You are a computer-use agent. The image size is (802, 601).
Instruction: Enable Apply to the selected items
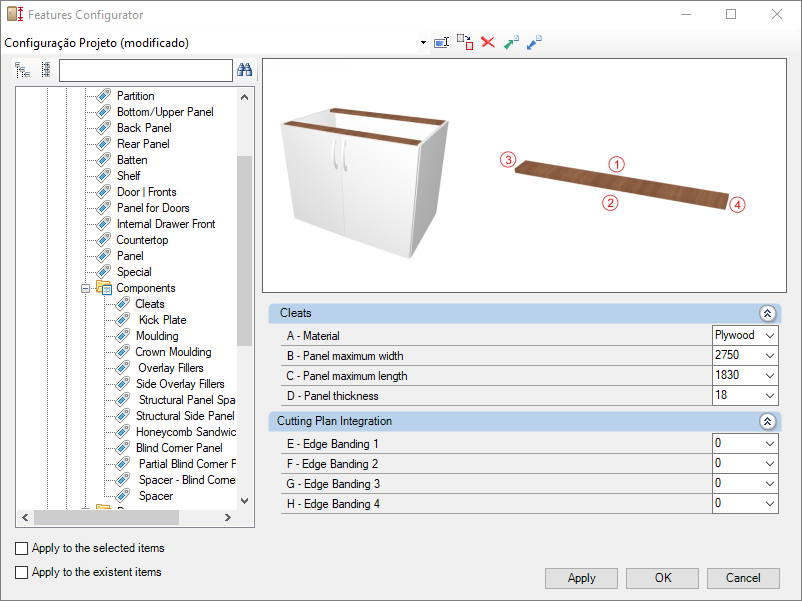21,548
